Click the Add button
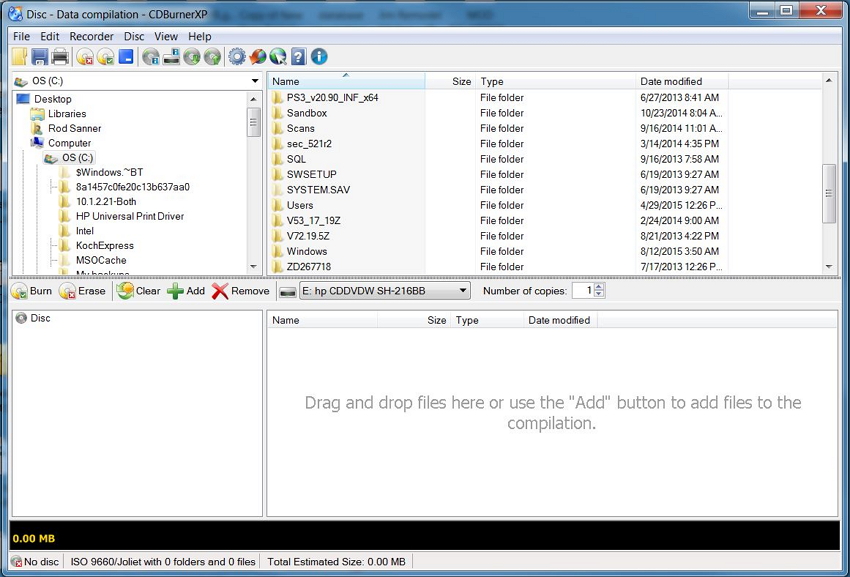 [186, 291]
